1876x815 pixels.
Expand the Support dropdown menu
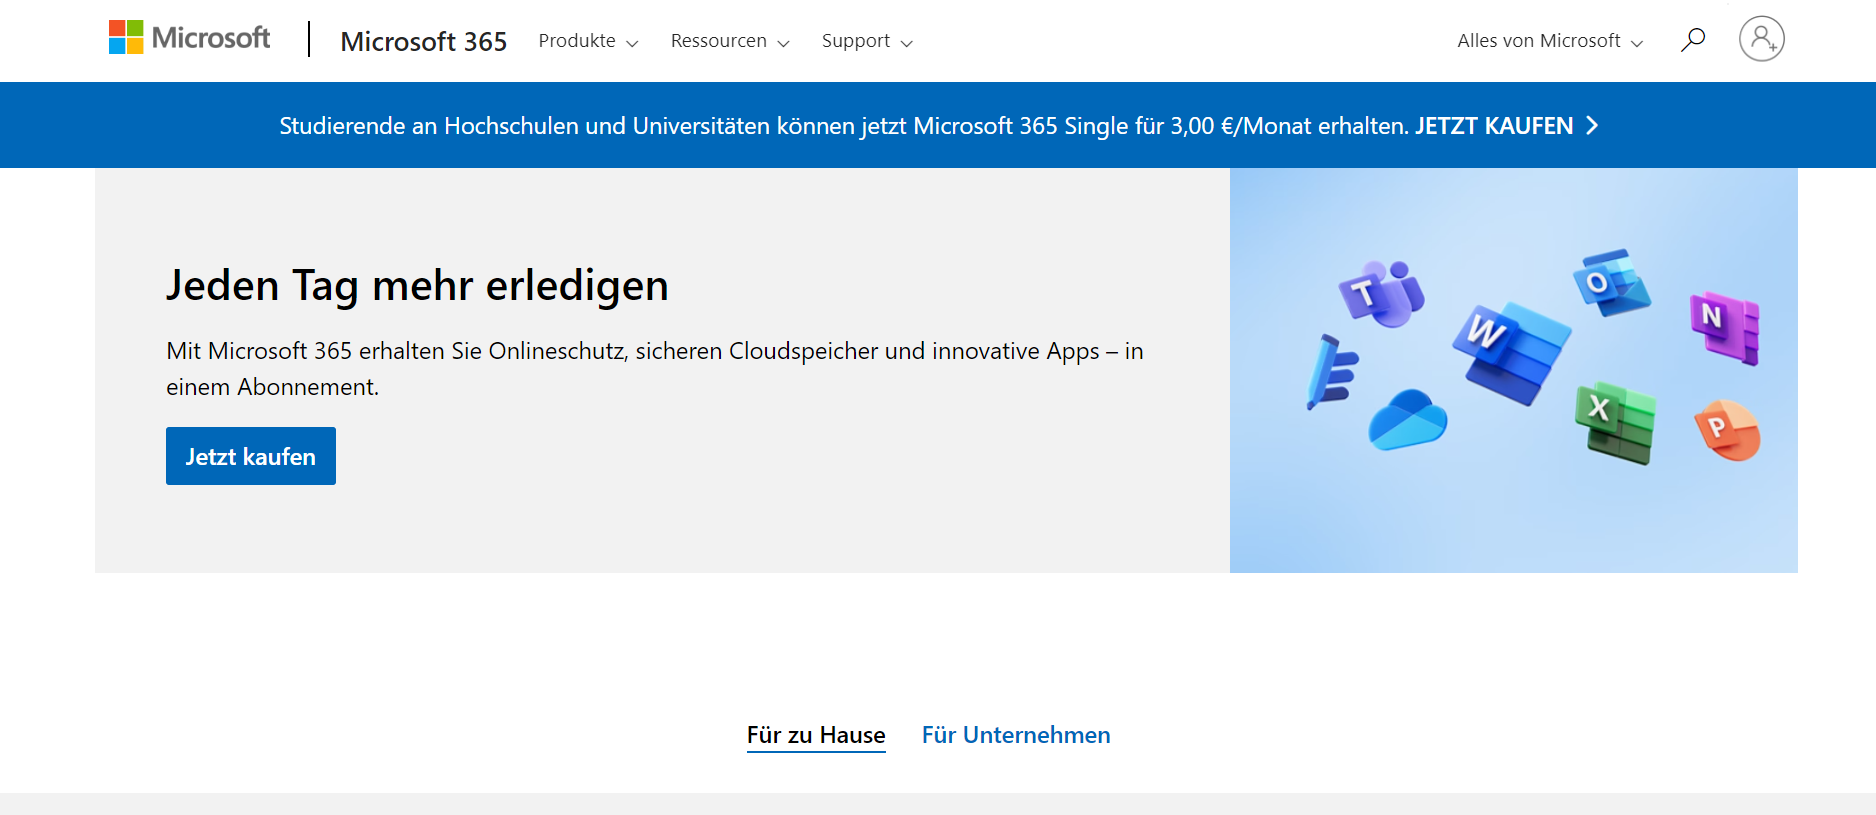(867, 41)
